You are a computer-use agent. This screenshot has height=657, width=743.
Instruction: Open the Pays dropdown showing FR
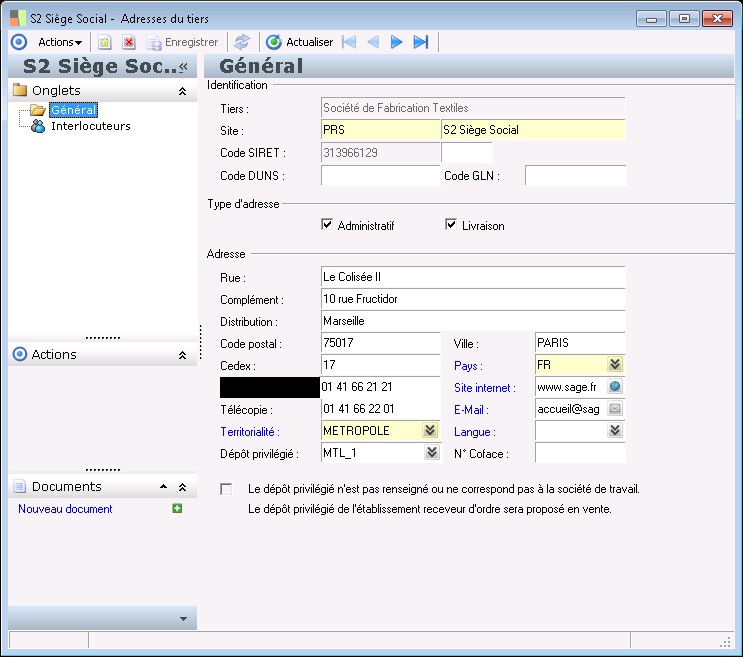[x=615, y=365]
